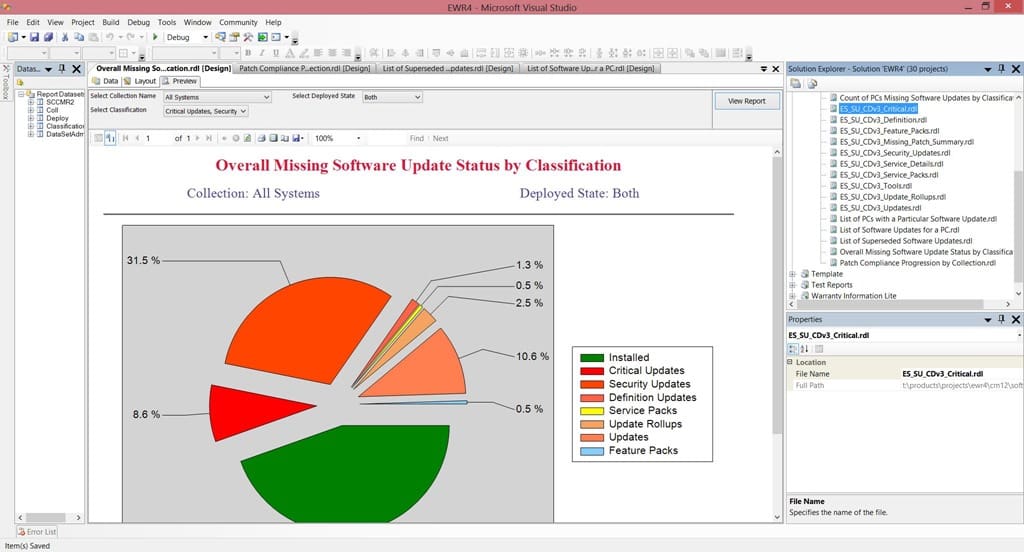The width and height of the screenshot is (1024, 552).
Task: Expand the SCCMR2 dataset node
Action: (x=31, y=102)
